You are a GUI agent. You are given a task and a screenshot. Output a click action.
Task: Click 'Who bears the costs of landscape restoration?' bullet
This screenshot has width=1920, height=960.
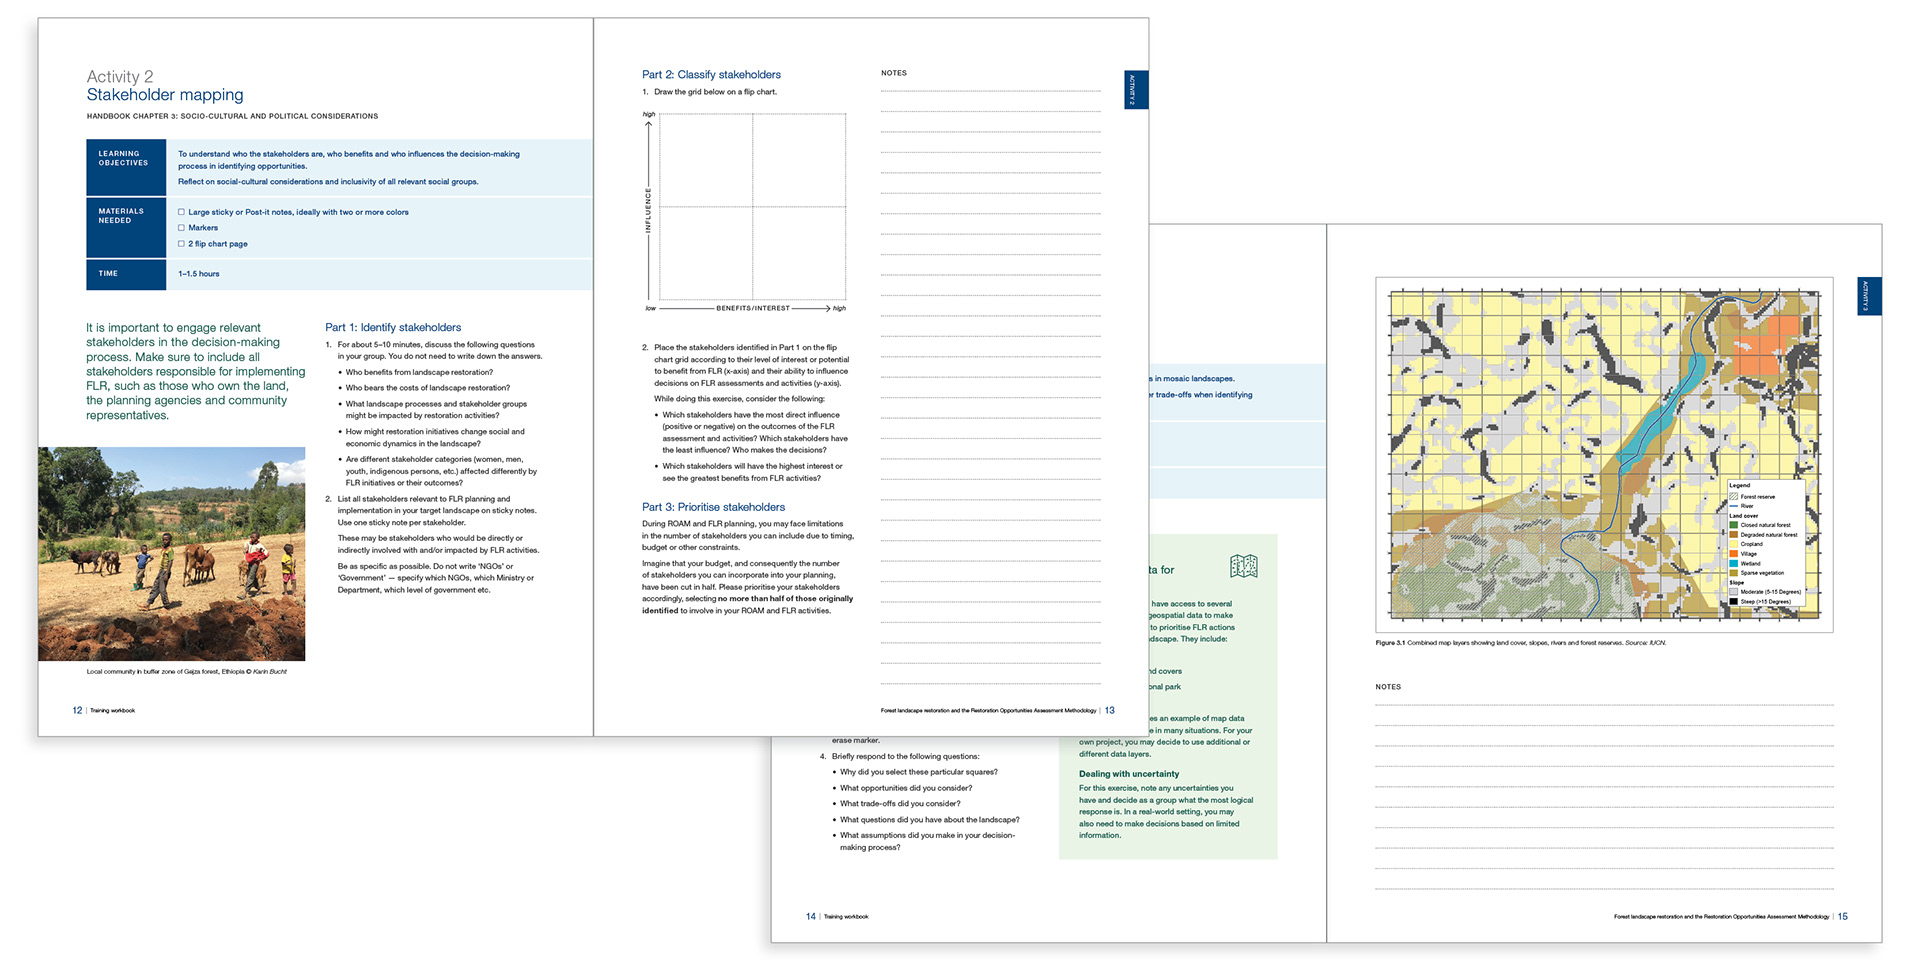click(427, 388)
